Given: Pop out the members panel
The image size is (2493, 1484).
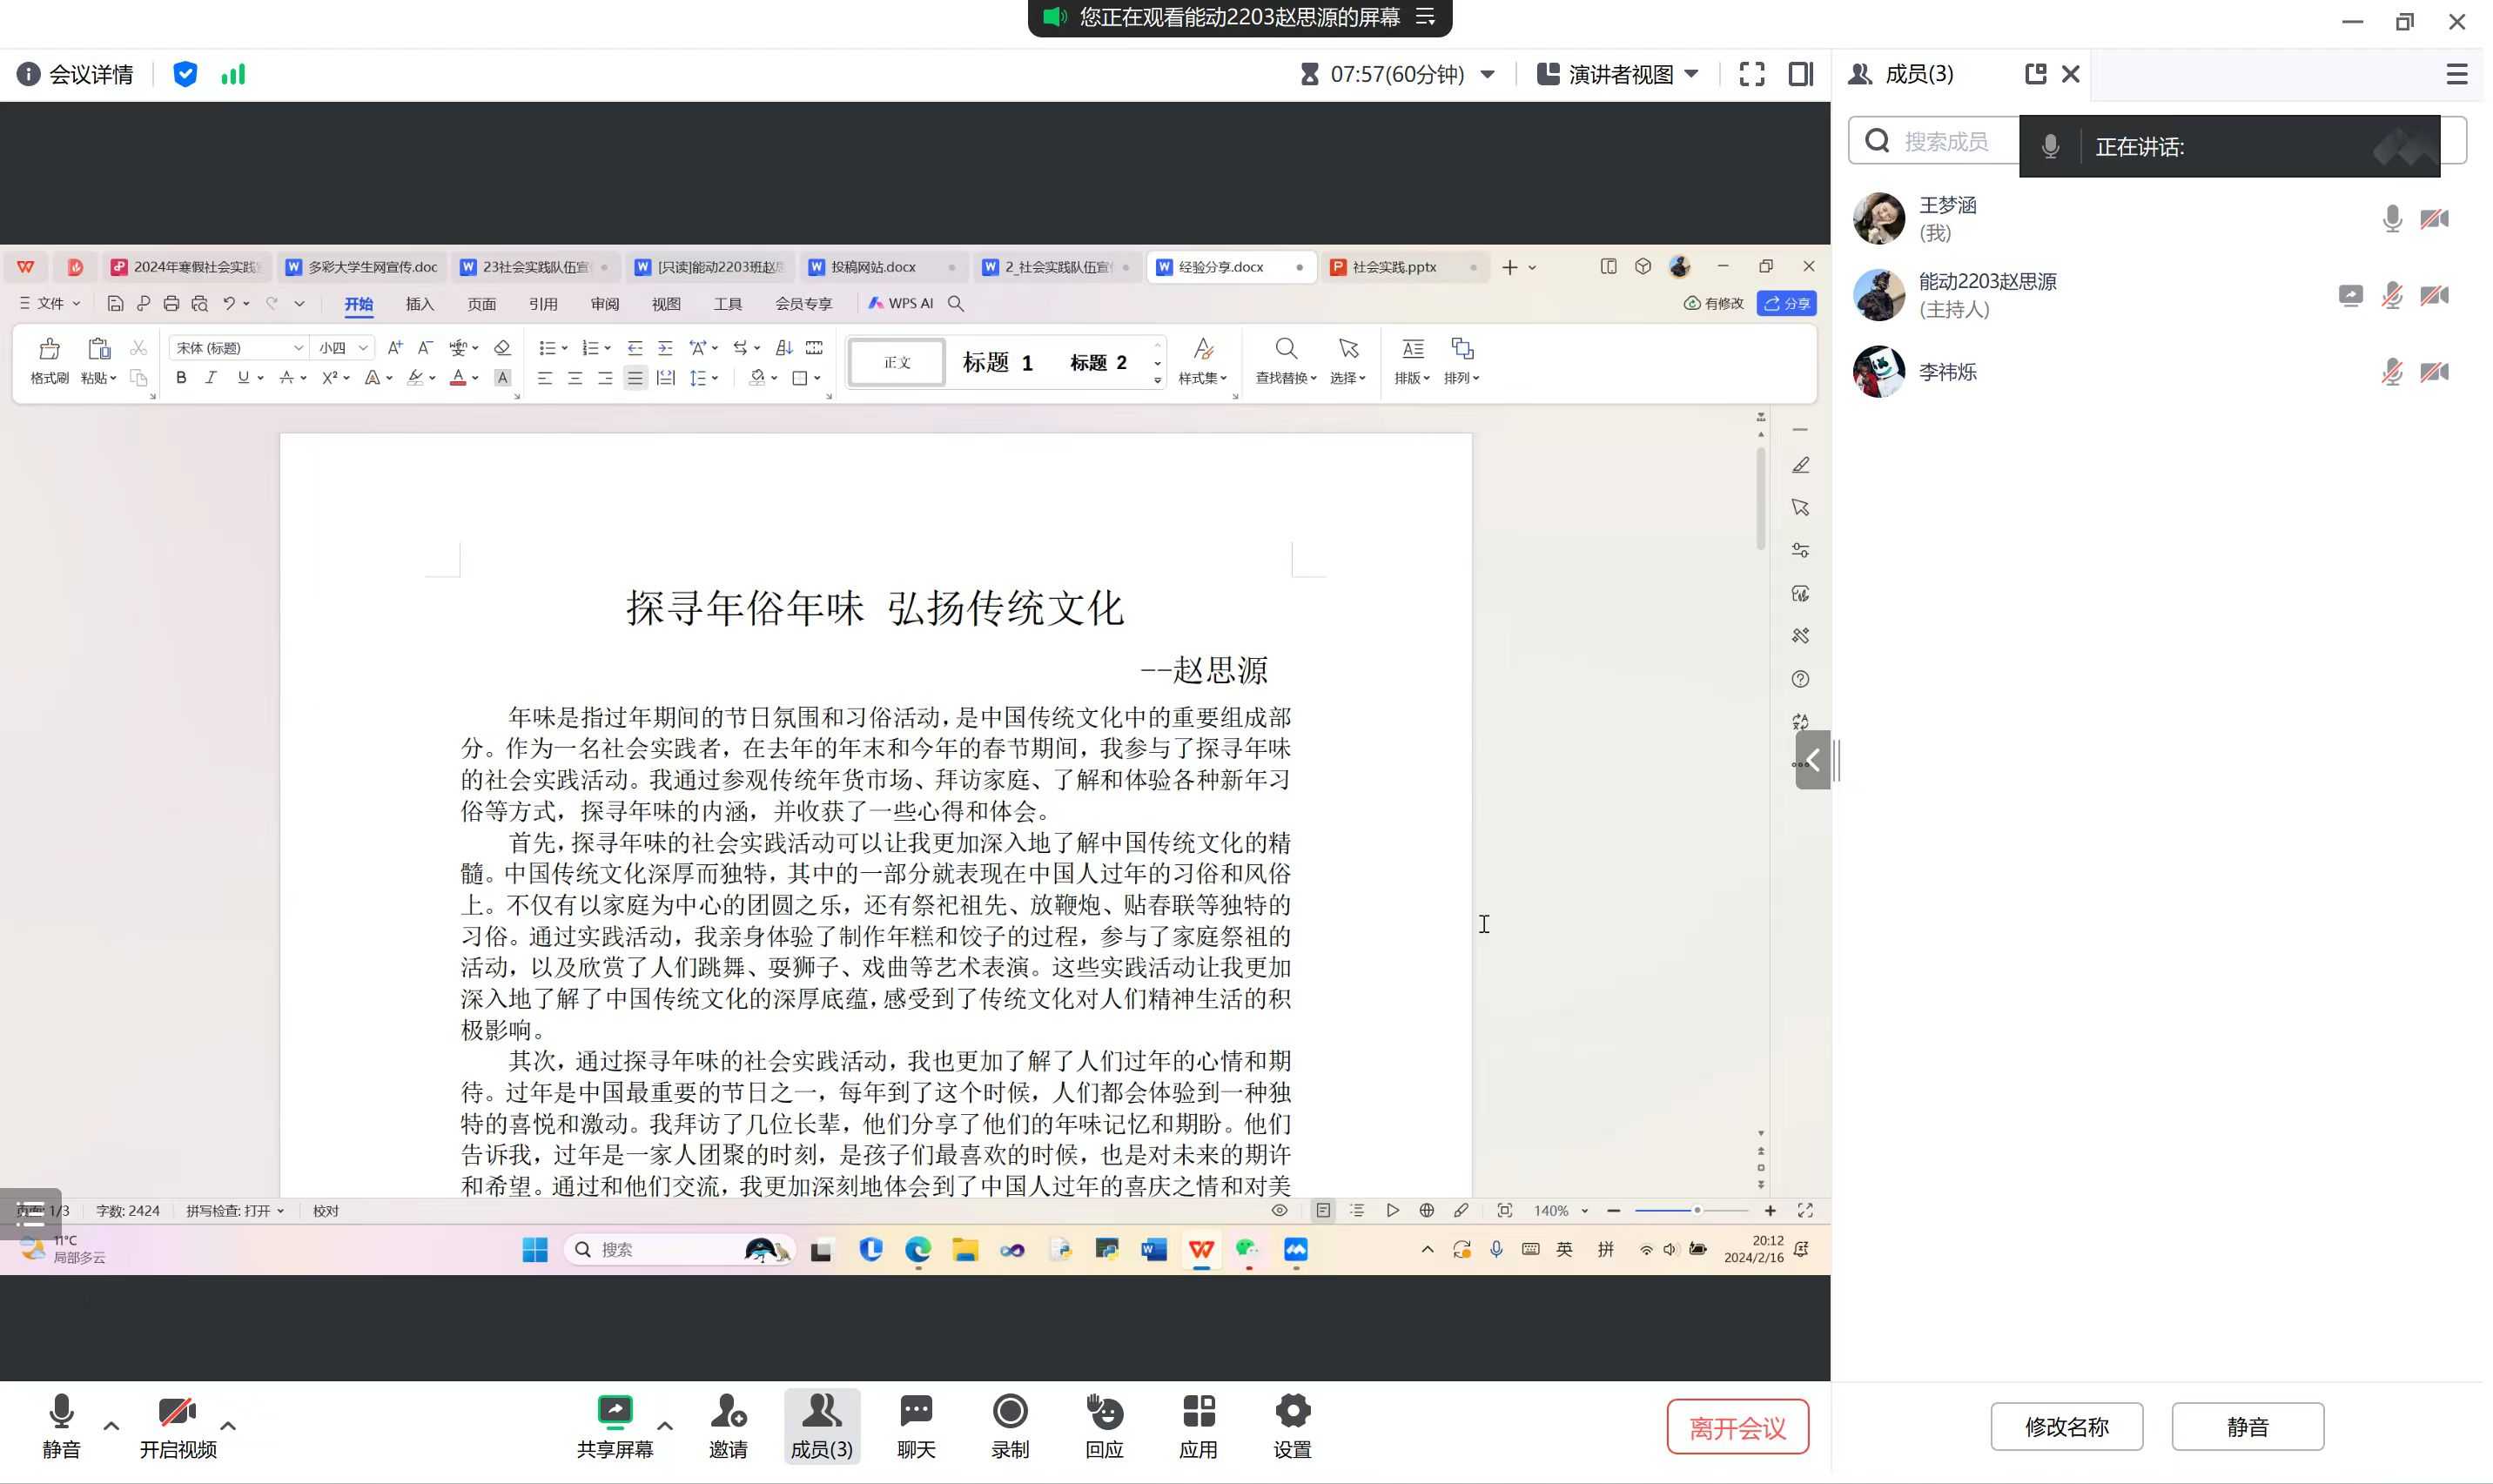Looking at the screenshot, I should point(2035,74).
